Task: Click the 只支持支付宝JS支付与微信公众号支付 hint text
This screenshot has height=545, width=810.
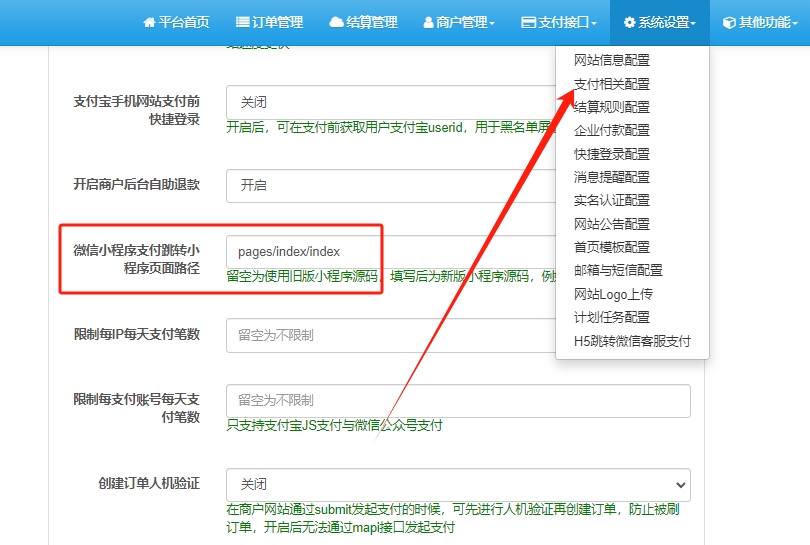Action: tap(334, 425)
